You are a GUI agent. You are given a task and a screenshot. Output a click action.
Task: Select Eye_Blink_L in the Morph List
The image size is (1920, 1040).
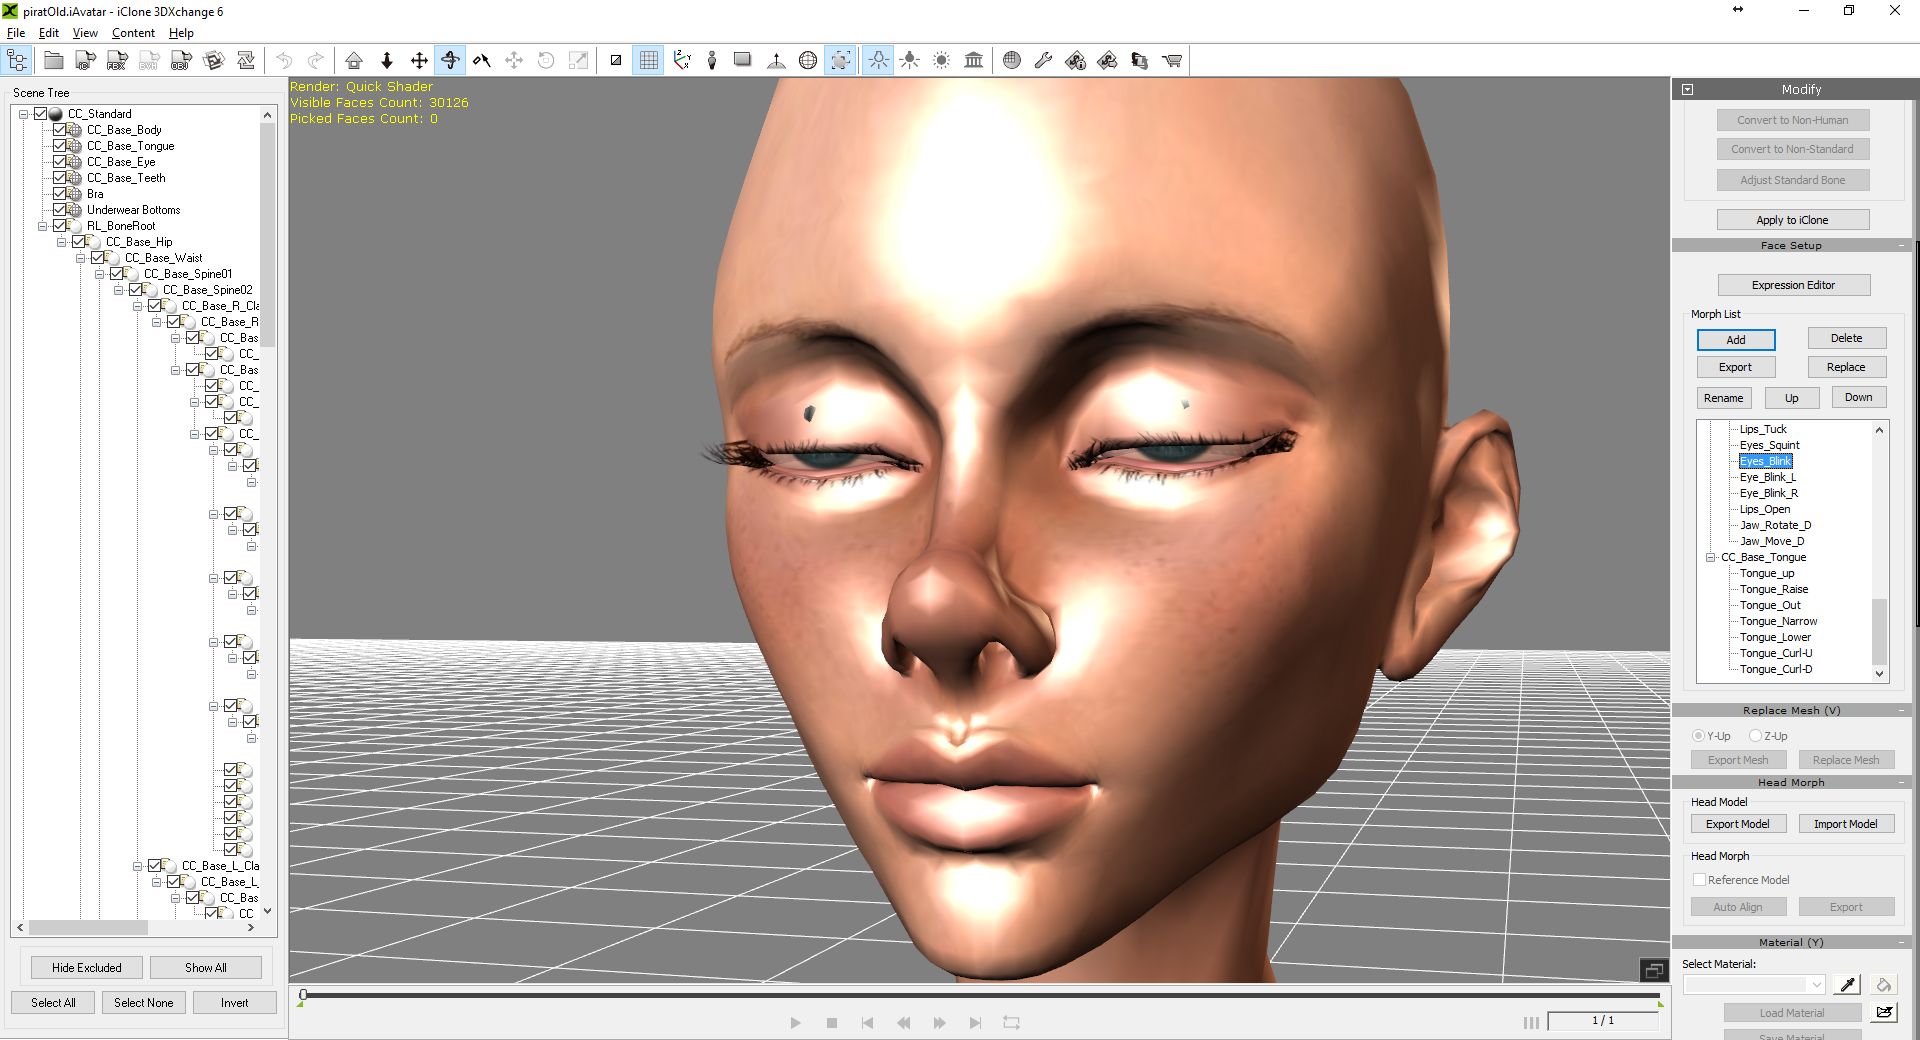tap(1767, 477)
